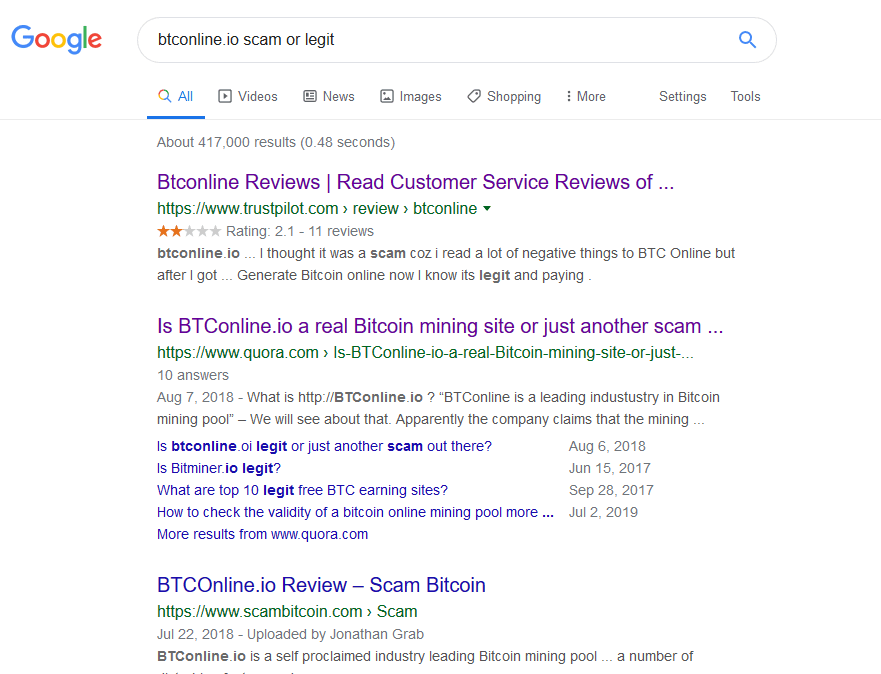Switch to the Videos tab label
Viewport: 881px width, 674px height.
[x=257, y=97]
